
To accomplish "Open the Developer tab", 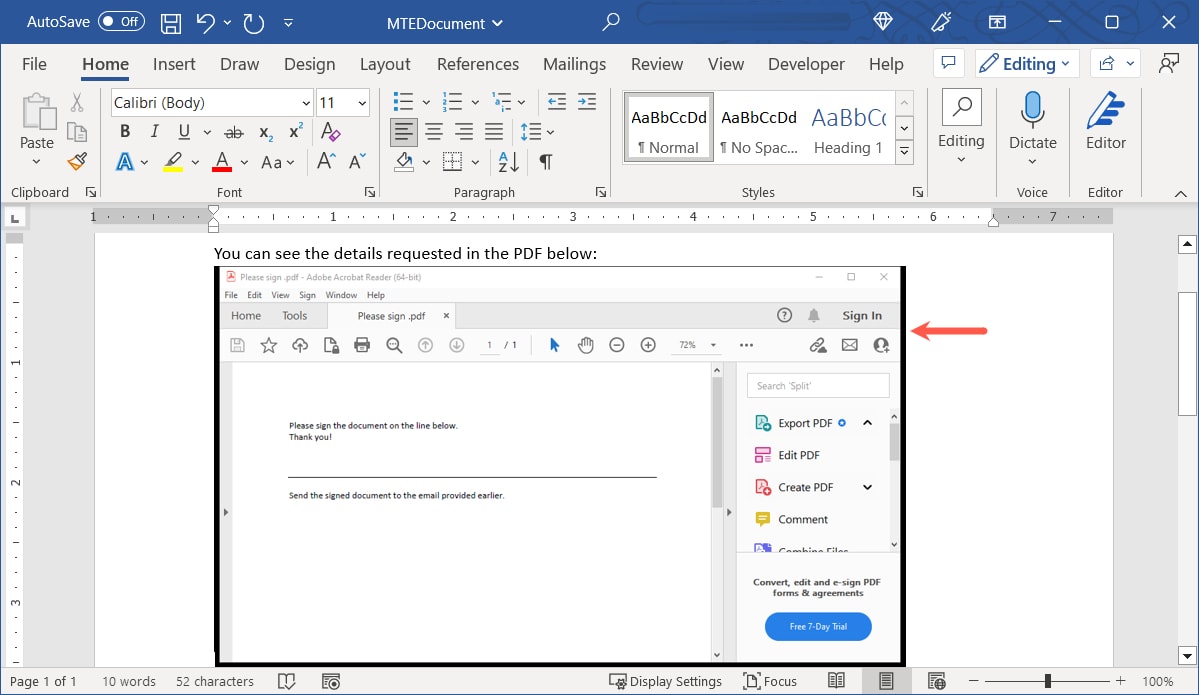I will pos(806,64).
